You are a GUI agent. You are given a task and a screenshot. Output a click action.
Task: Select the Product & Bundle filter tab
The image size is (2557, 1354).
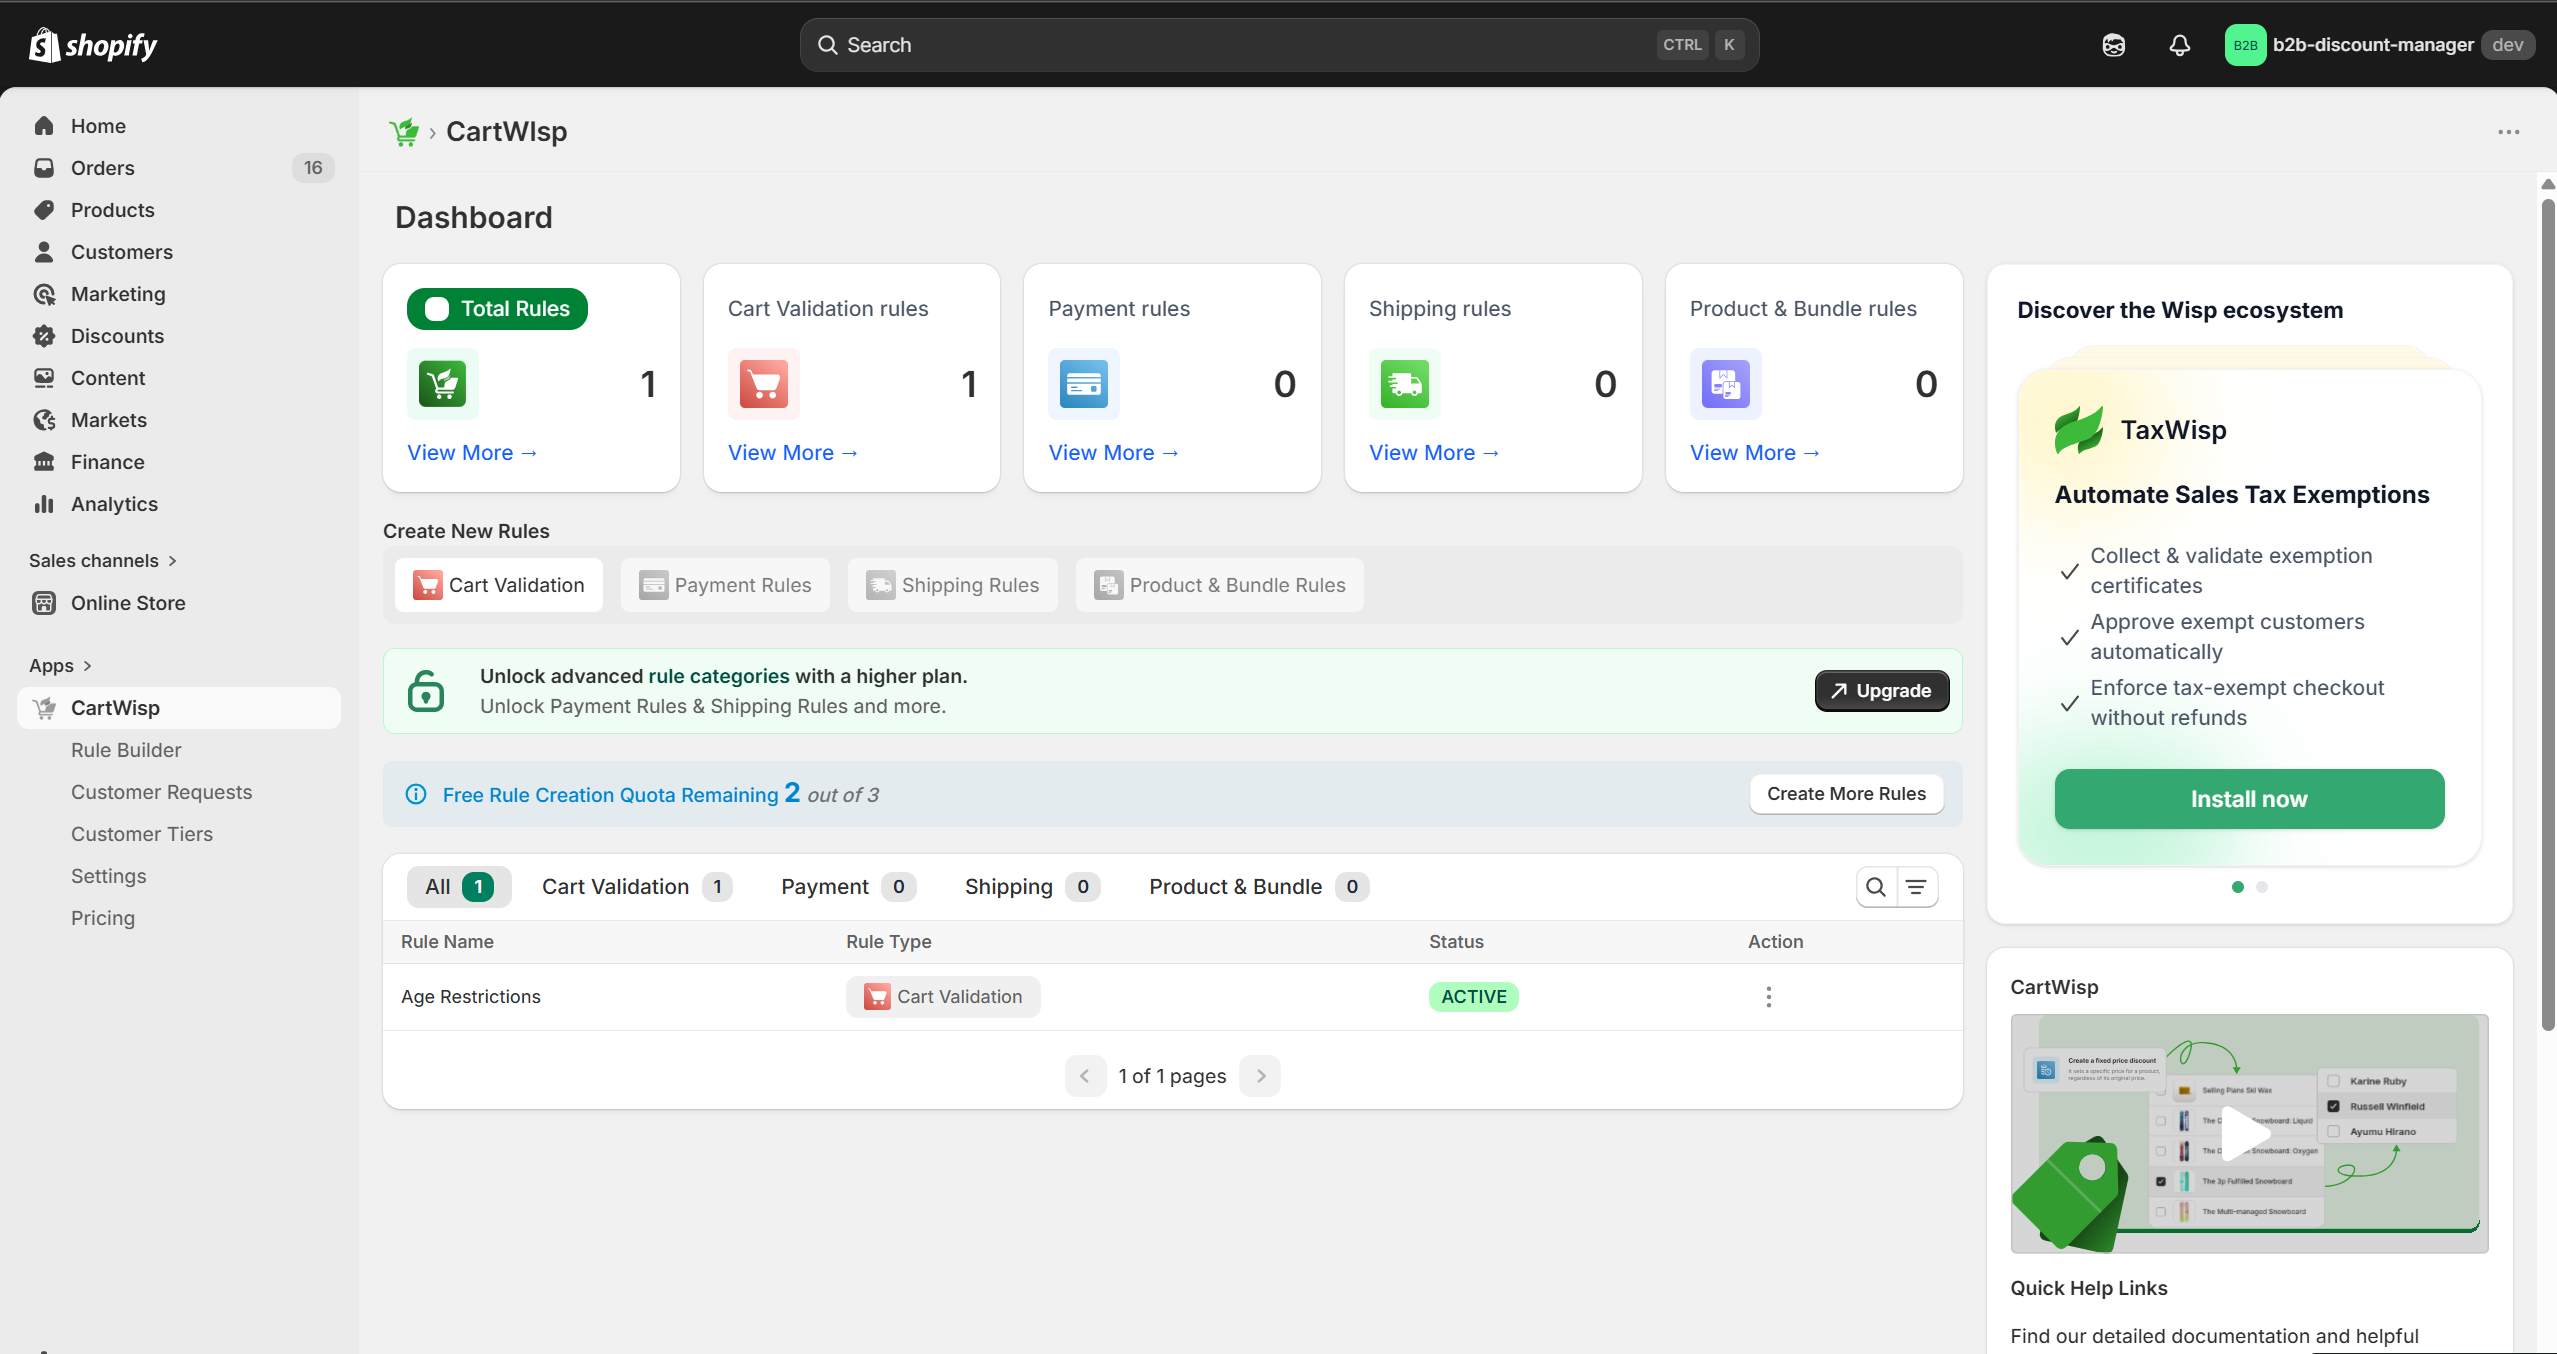pos(1259,887)
